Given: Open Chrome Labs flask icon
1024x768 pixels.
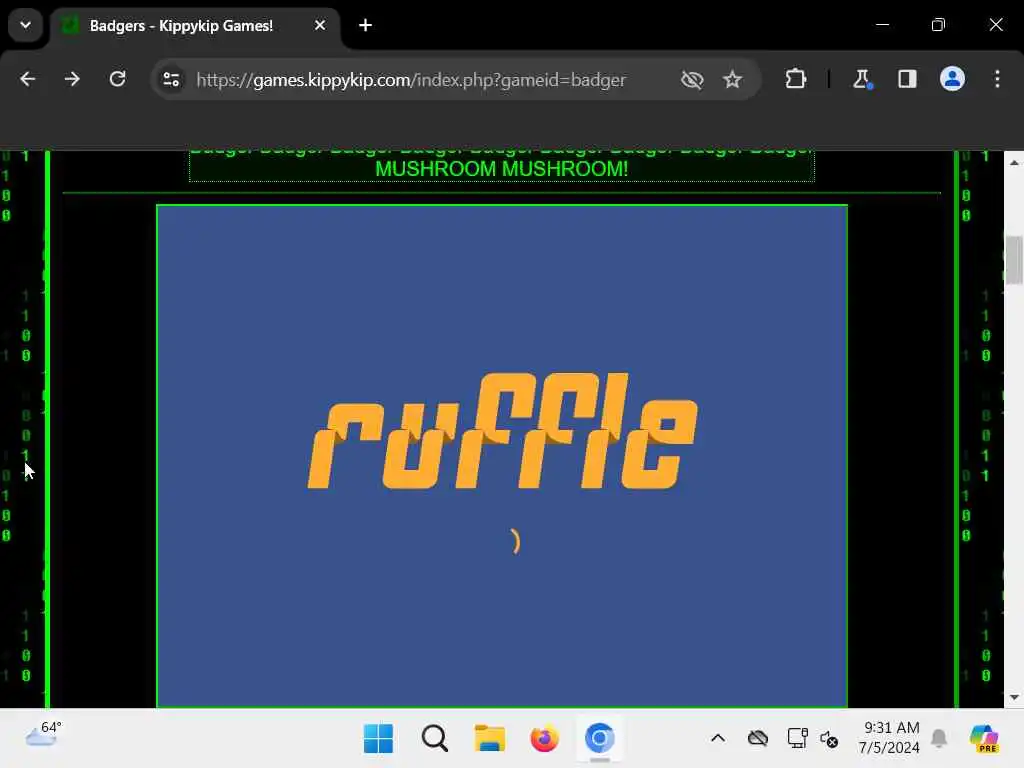Looking at the screenshot, I should point(861,80).
